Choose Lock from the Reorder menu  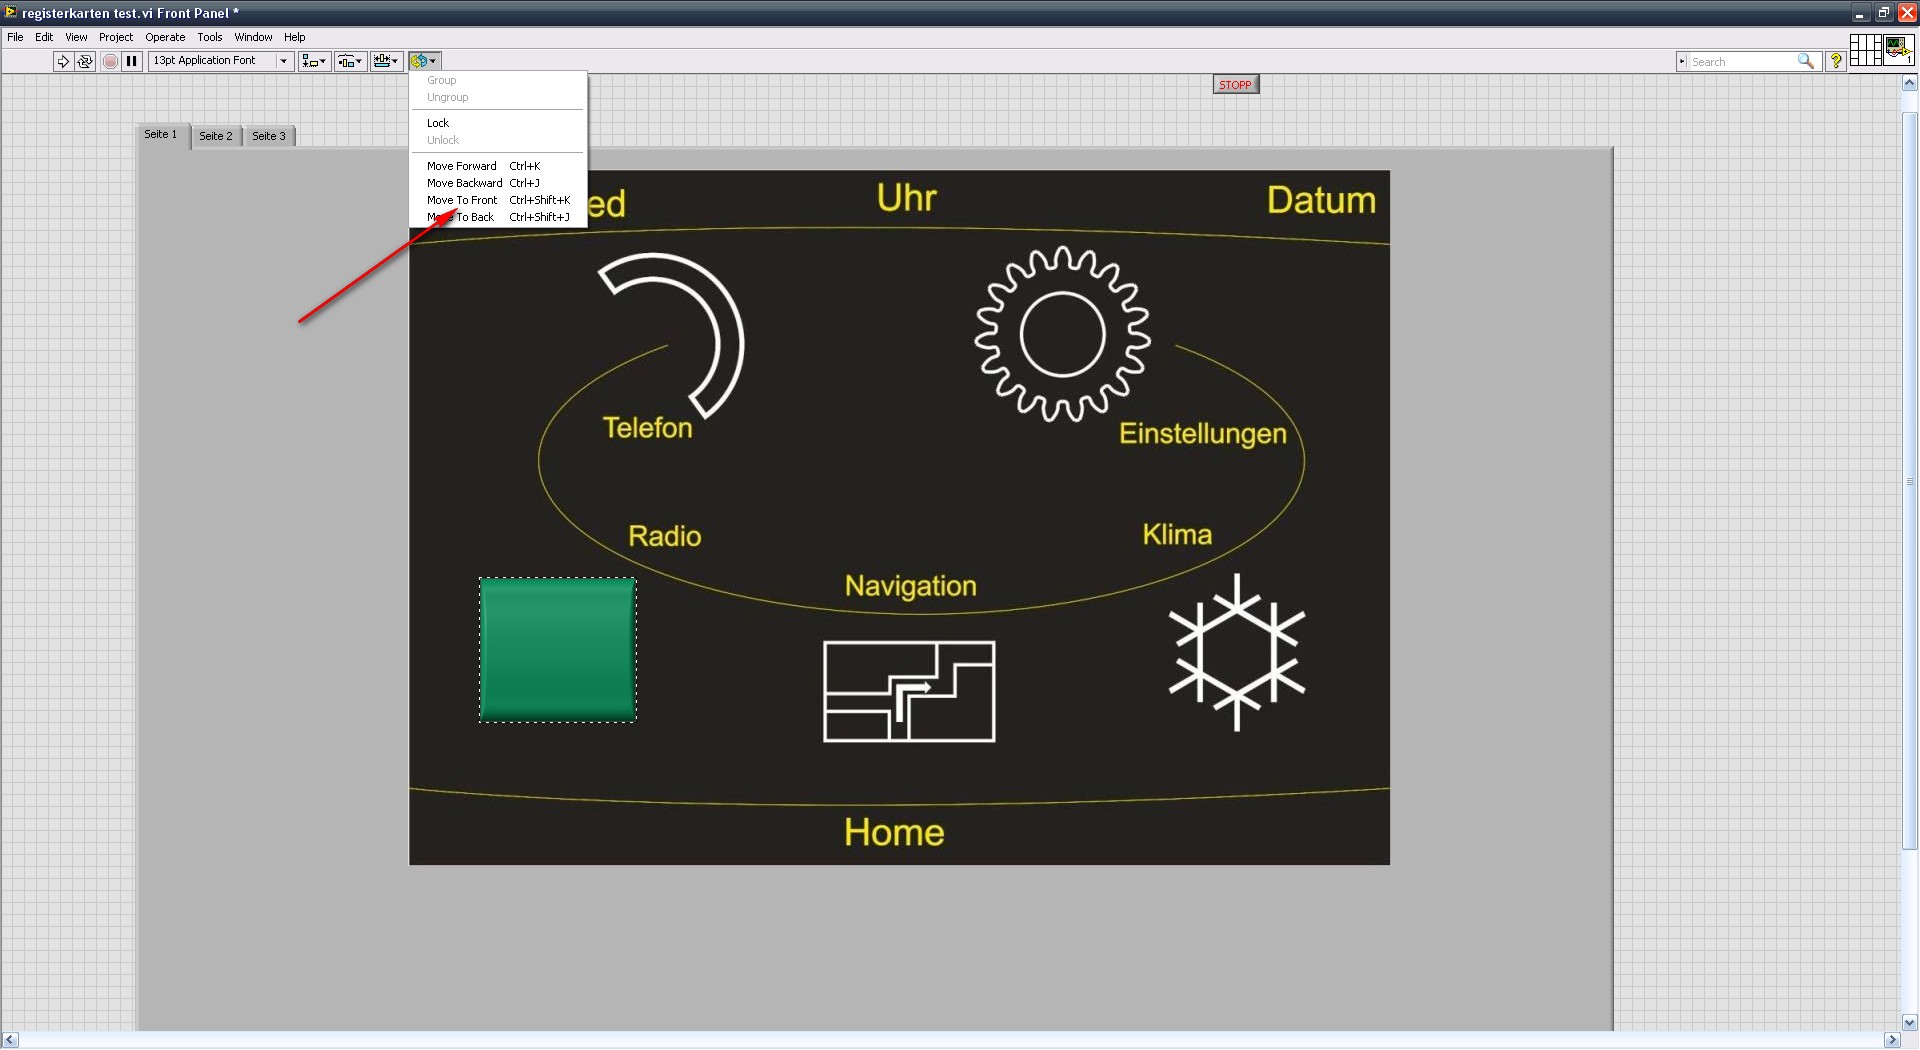pyautogui.click(x=498, y=123)
